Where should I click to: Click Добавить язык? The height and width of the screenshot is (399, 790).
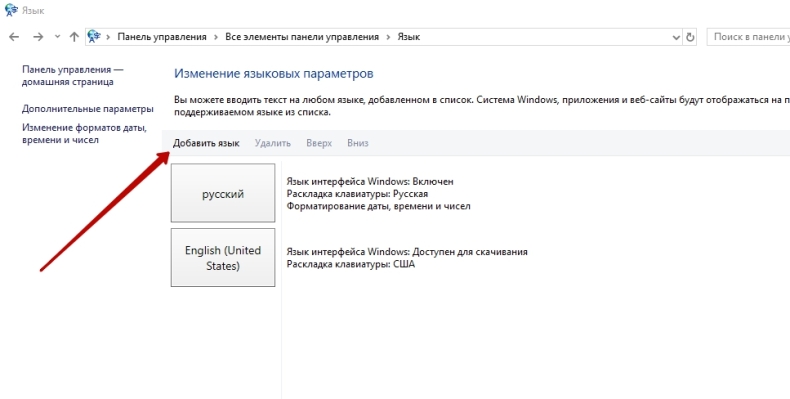[206, 143]
